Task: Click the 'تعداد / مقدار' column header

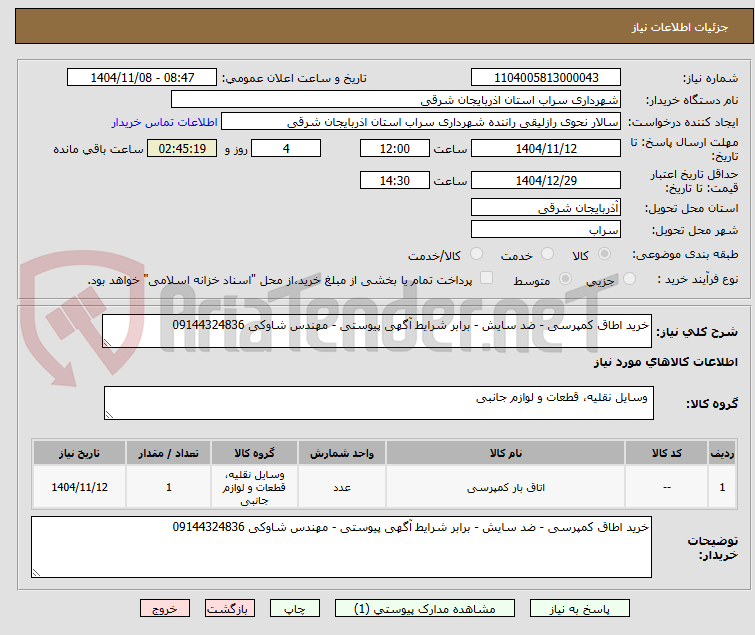Action: tap(169, 453)
